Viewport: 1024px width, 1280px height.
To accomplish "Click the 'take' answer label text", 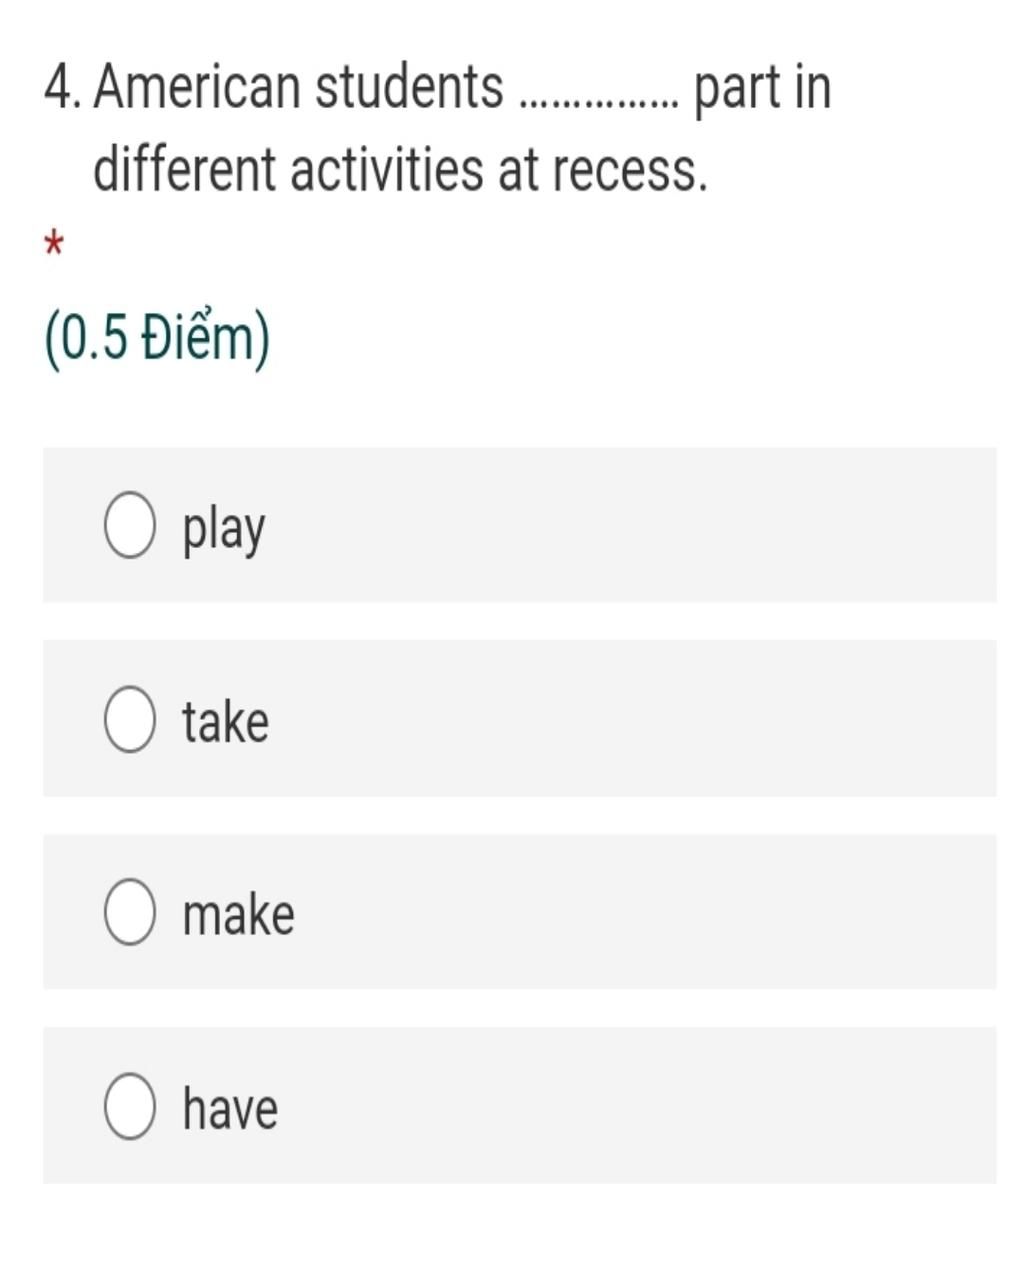I will pyautogui.click(x=225, y=721).
